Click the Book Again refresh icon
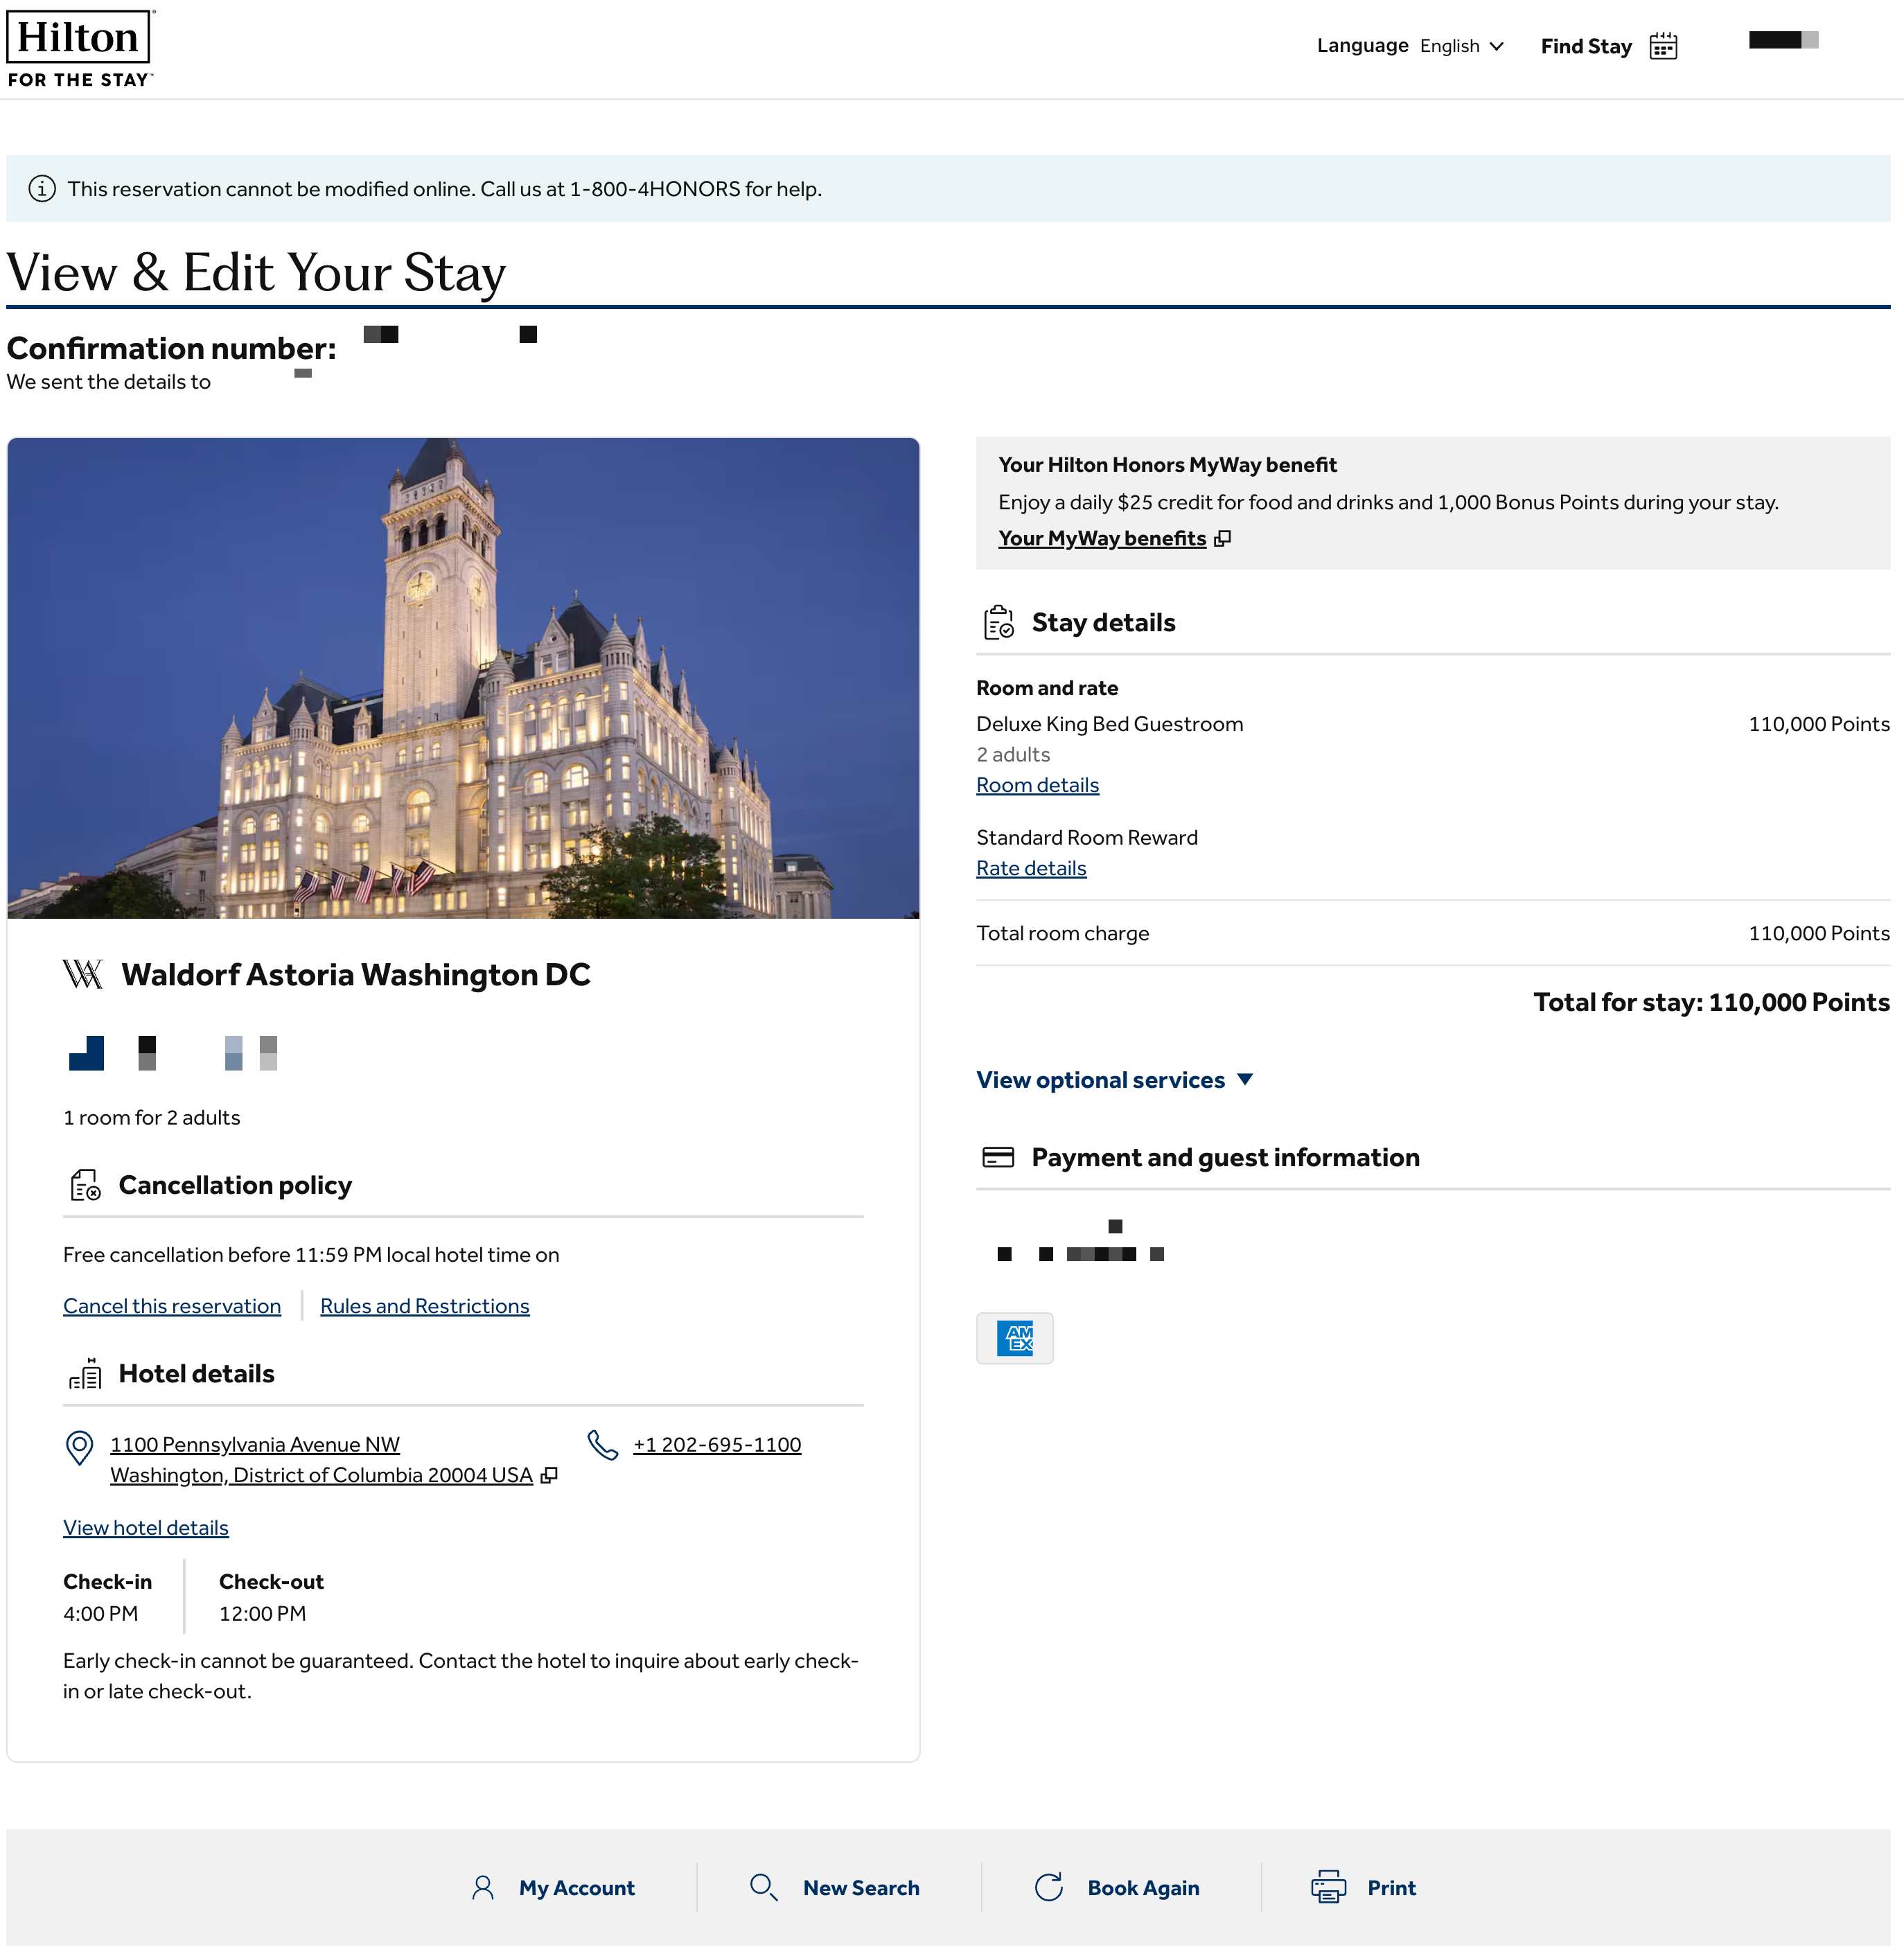The image size is (1904, 1954). [1048, 1887]
